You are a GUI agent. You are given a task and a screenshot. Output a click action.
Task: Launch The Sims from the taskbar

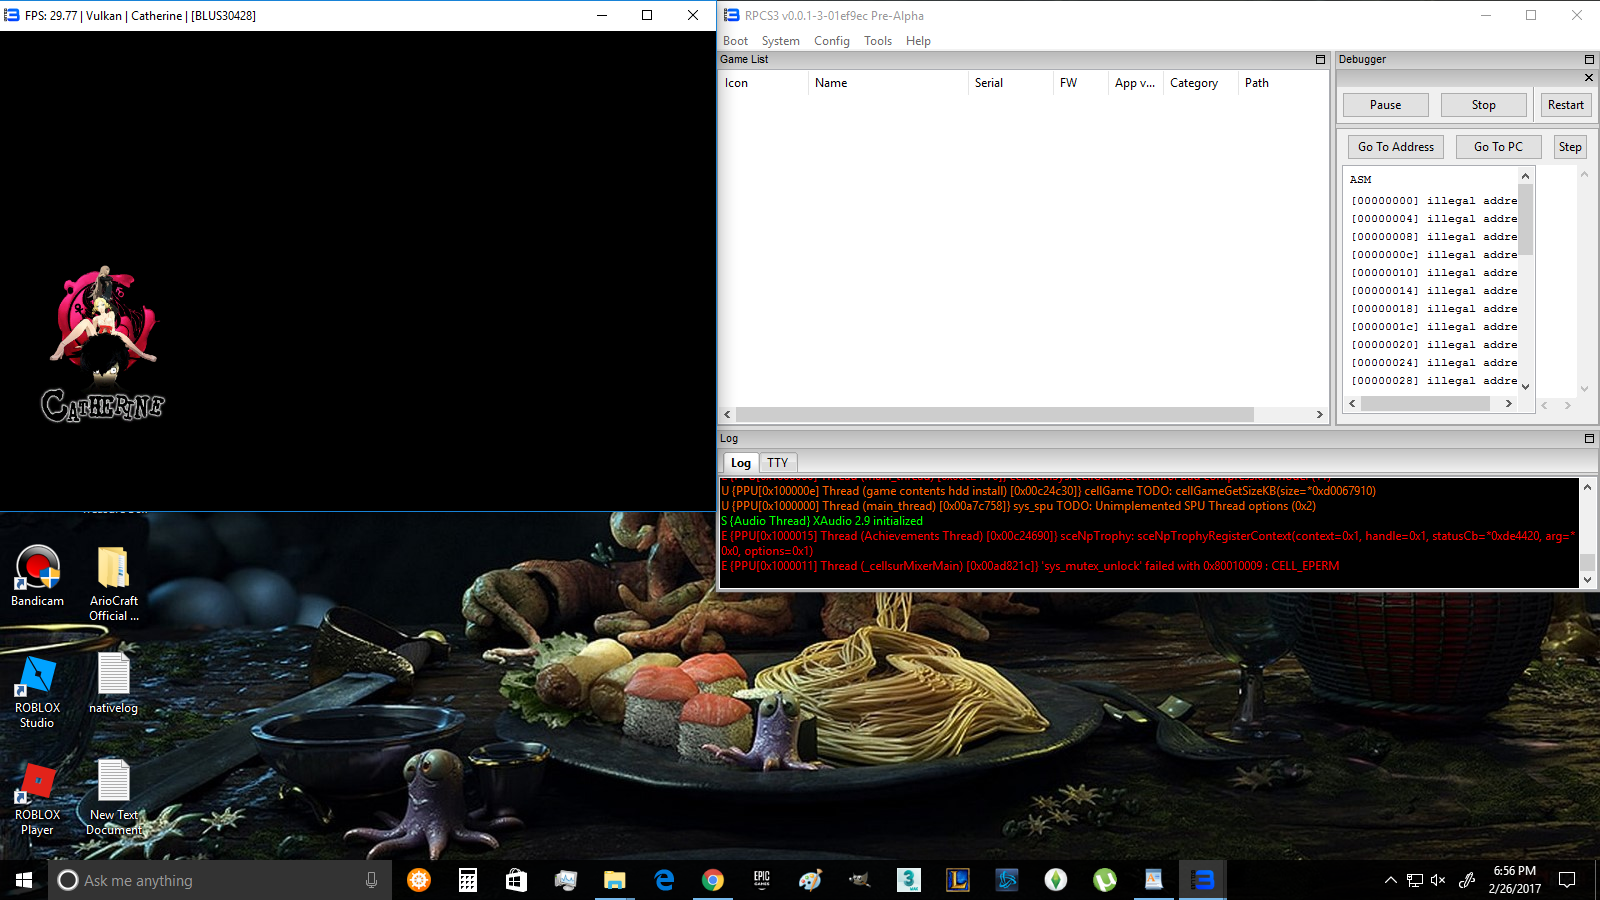(1055, 880)
